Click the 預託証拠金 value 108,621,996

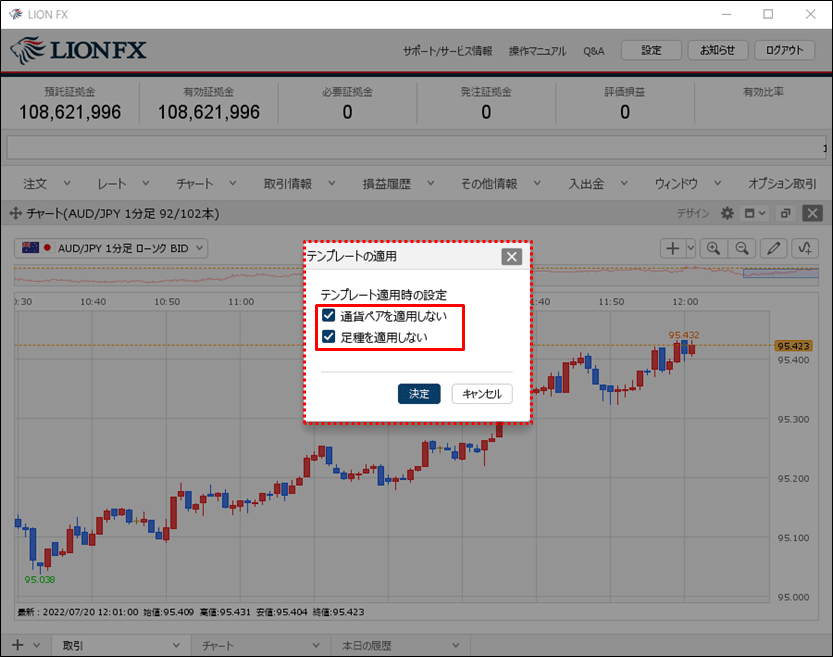tap(70, 112)
